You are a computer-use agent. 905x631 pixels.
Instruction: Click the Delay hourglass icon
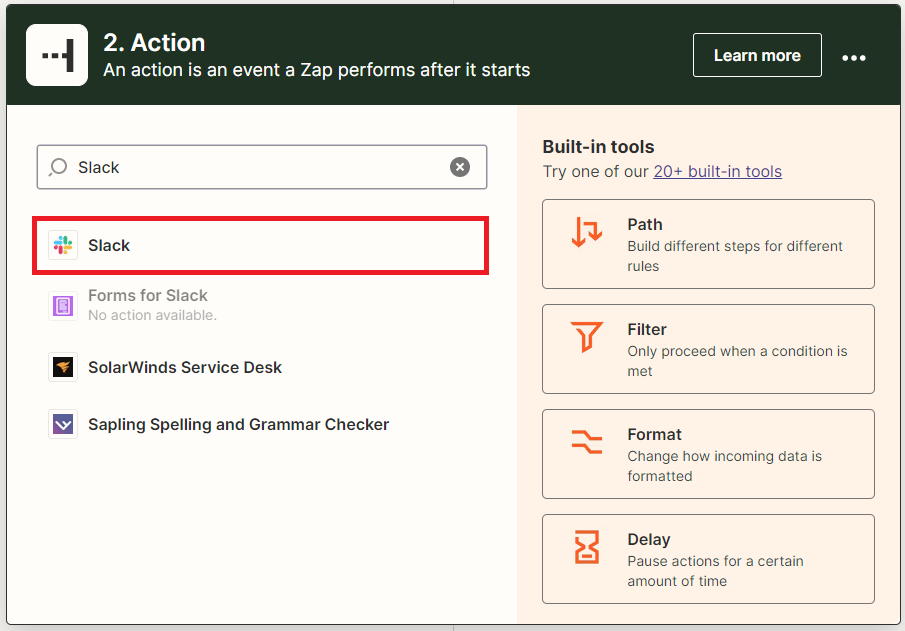(x=587, y=547)
